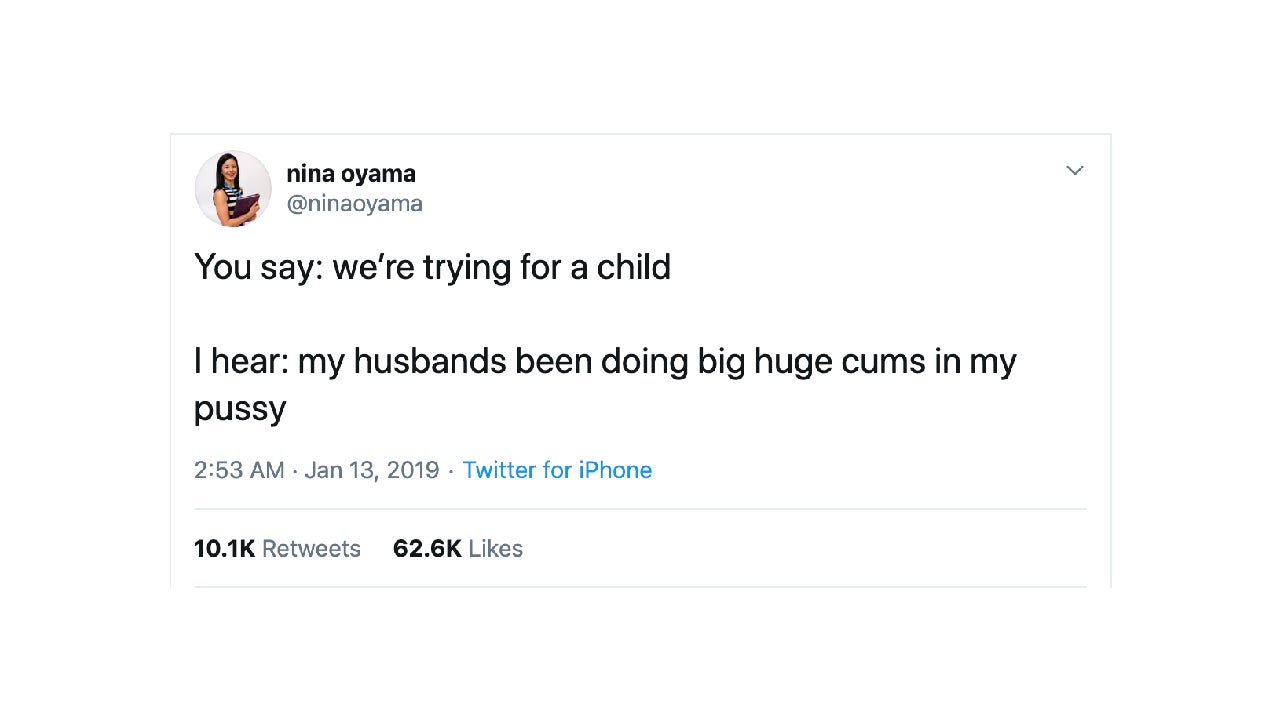1280x720 pixels.
Task: Open the 2:53 AM timestamp
Action: pos(239,470)
